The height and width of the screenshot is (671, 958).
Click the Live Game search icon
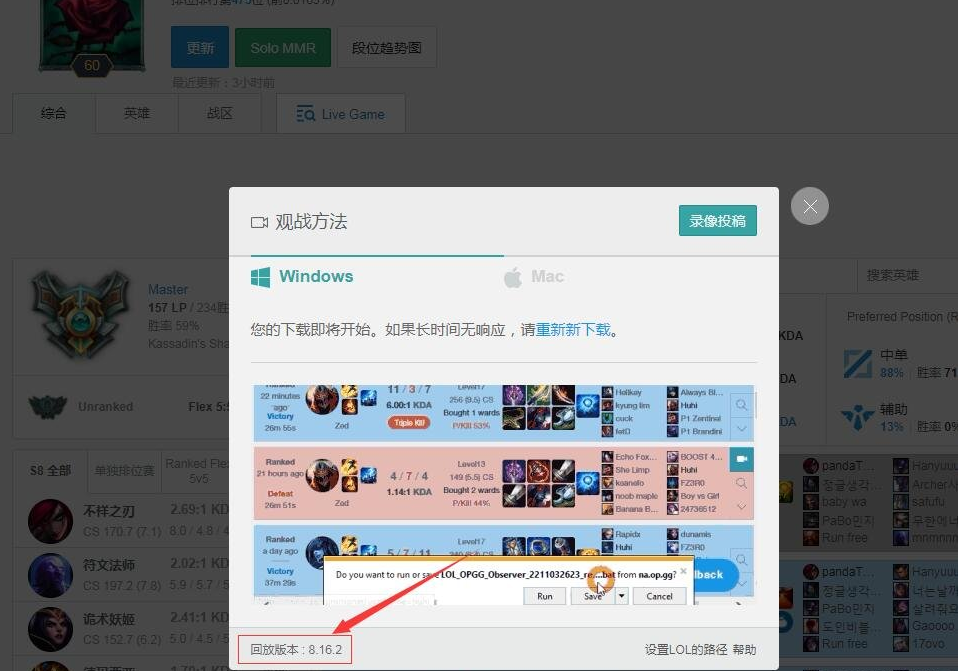tap(305, 114)
